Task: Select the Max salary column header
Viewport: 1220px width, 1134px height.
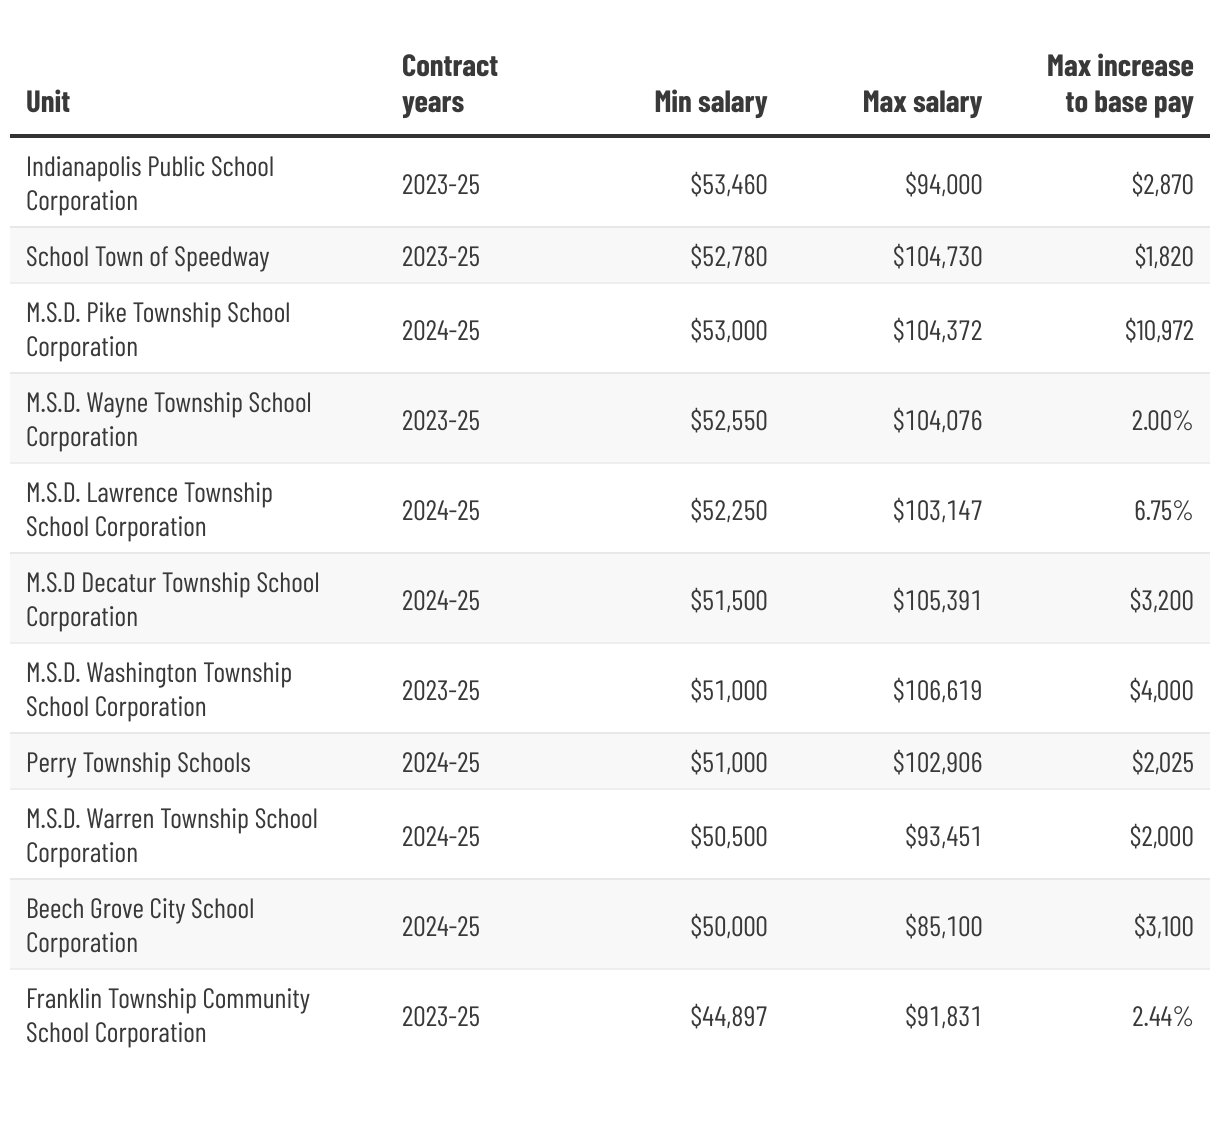Action: tap(921, 101)
